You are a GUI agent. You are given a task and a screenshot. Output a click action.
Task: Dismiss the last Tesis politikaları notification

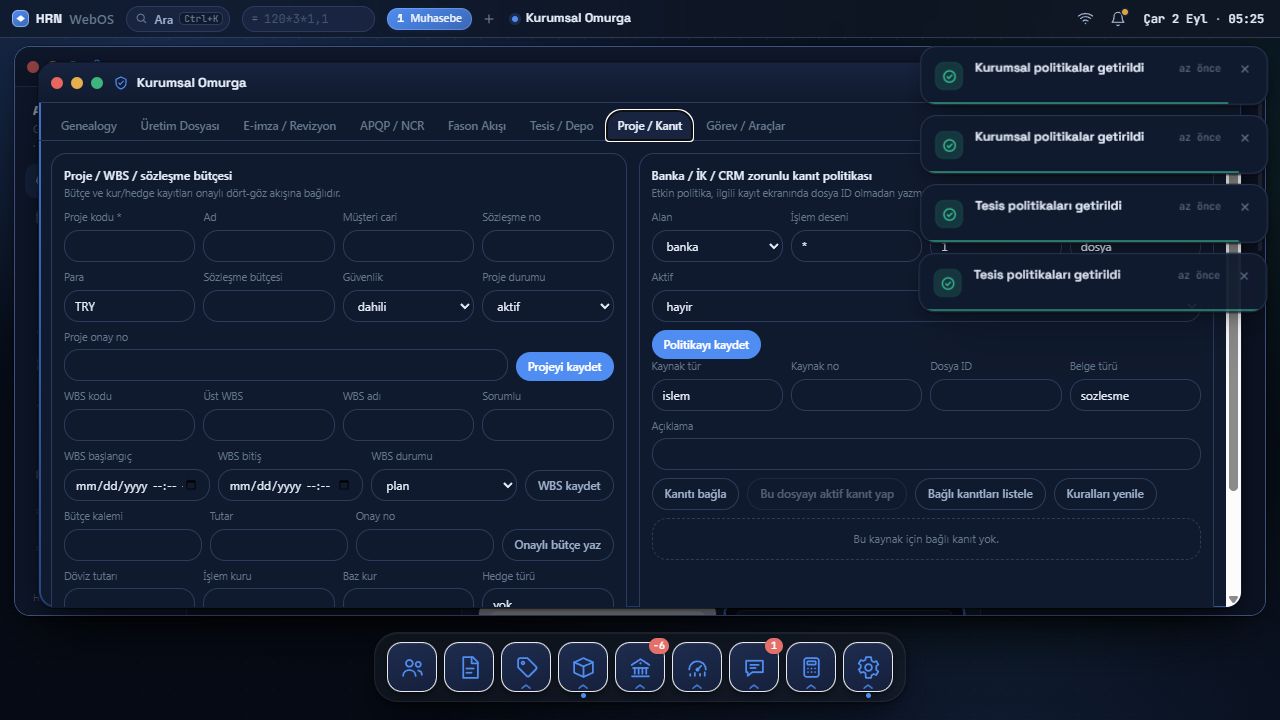[x=1244, y=276]
